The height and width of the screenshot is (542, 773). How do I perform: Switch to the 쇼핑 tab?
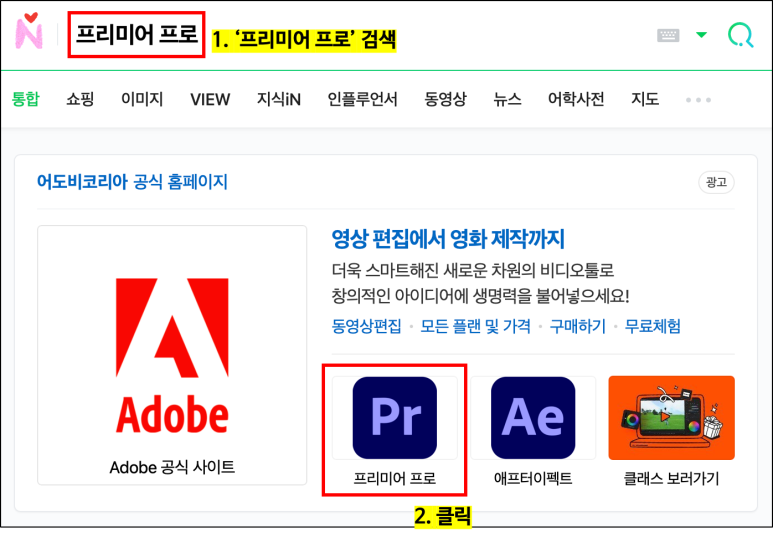(80, 99)
